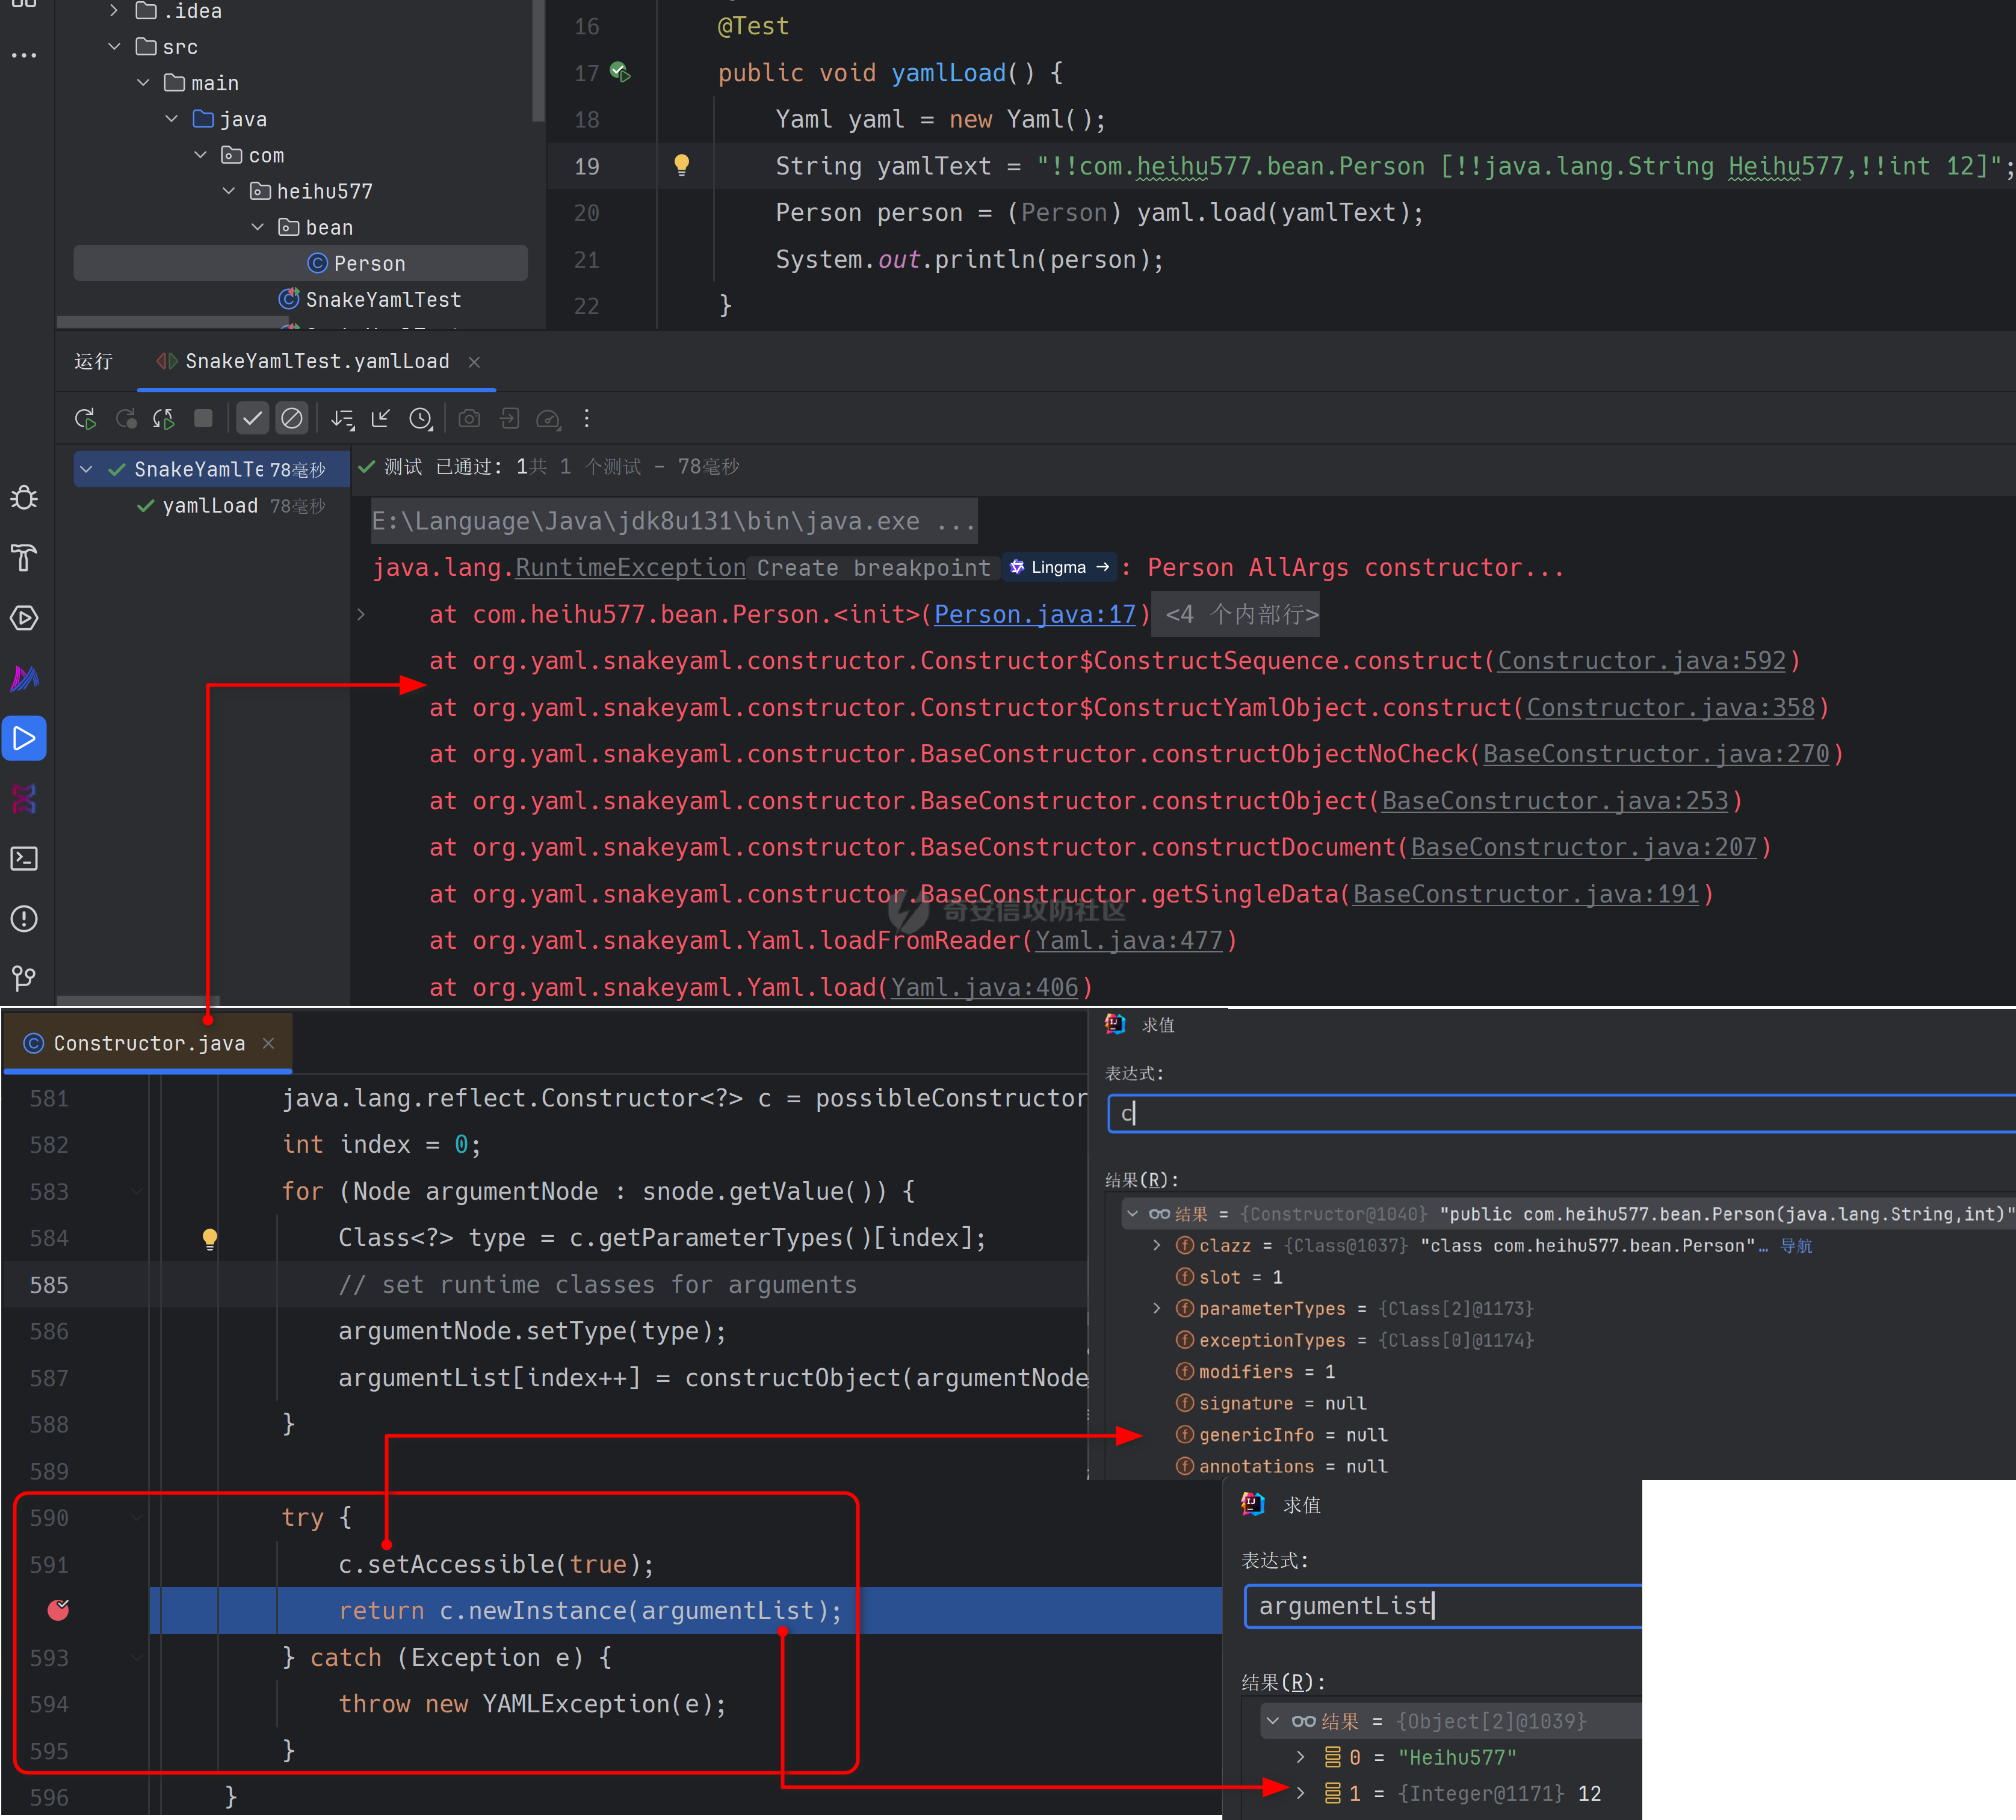Select SnakeYamlTest in project tree
The width and height of the screenshot is (2016, 1820).
tap(383, 299)
